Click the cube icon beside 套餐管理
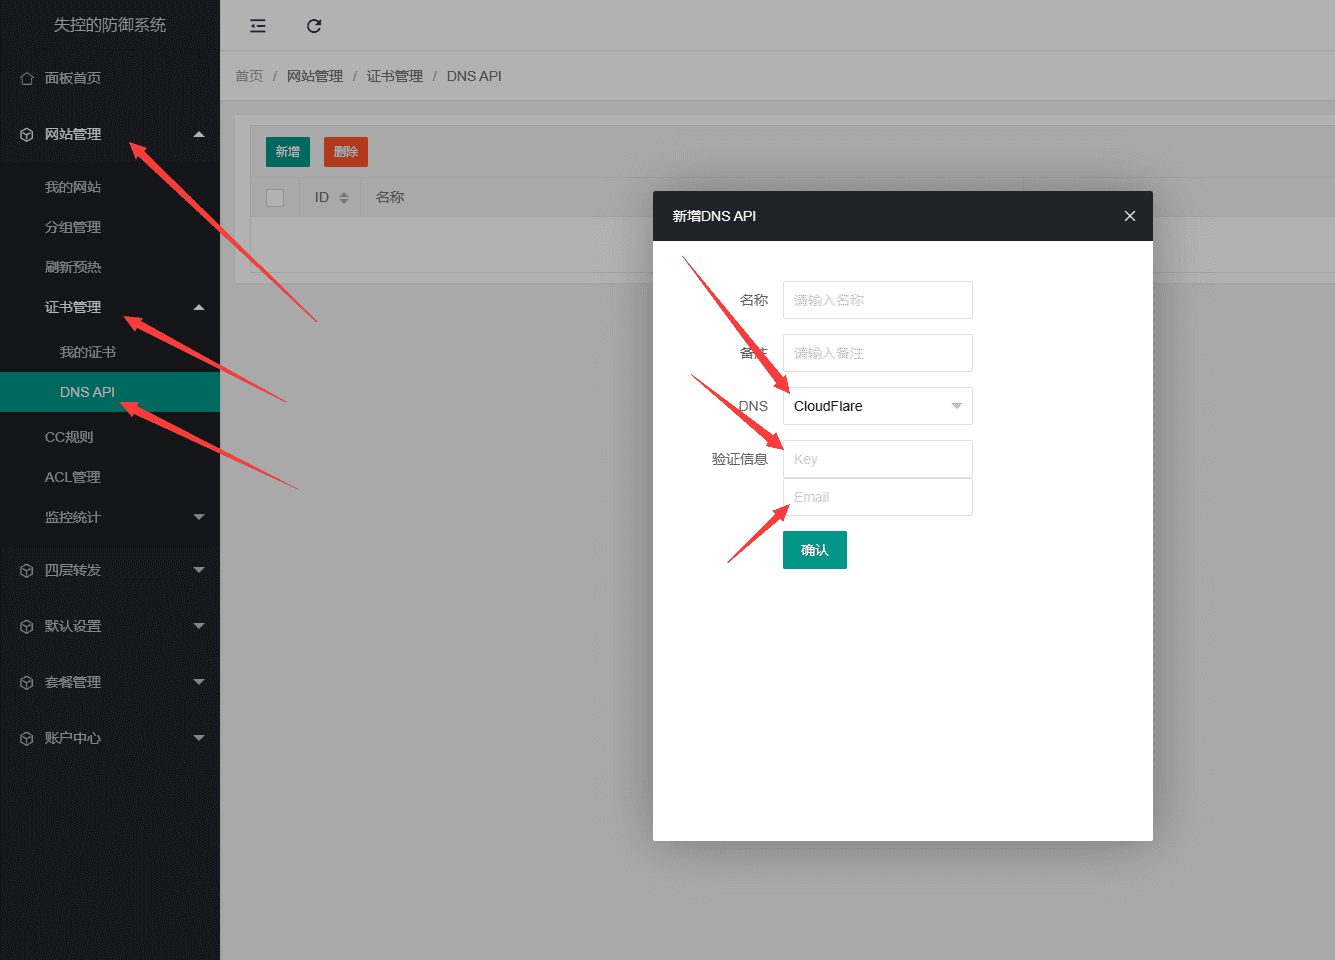The width and height of the screenshot is (1335, 960). click(x=27, y=682)
